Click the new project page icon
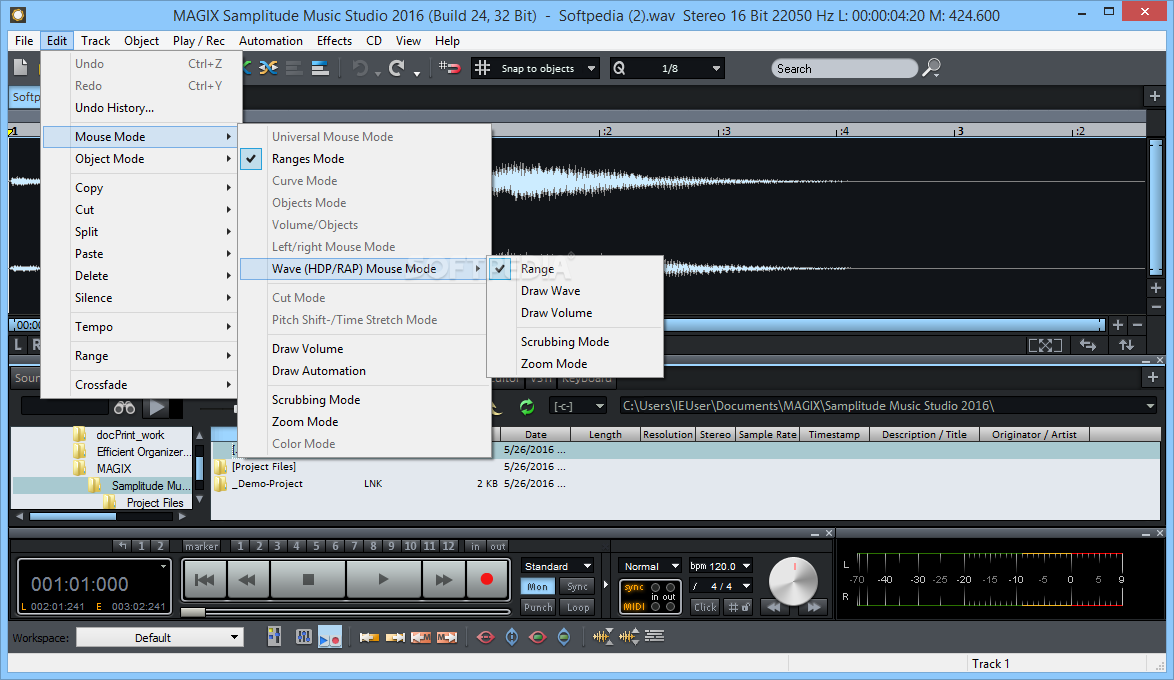The width and height of the screenshot is (1174, 680). [21, 67]
